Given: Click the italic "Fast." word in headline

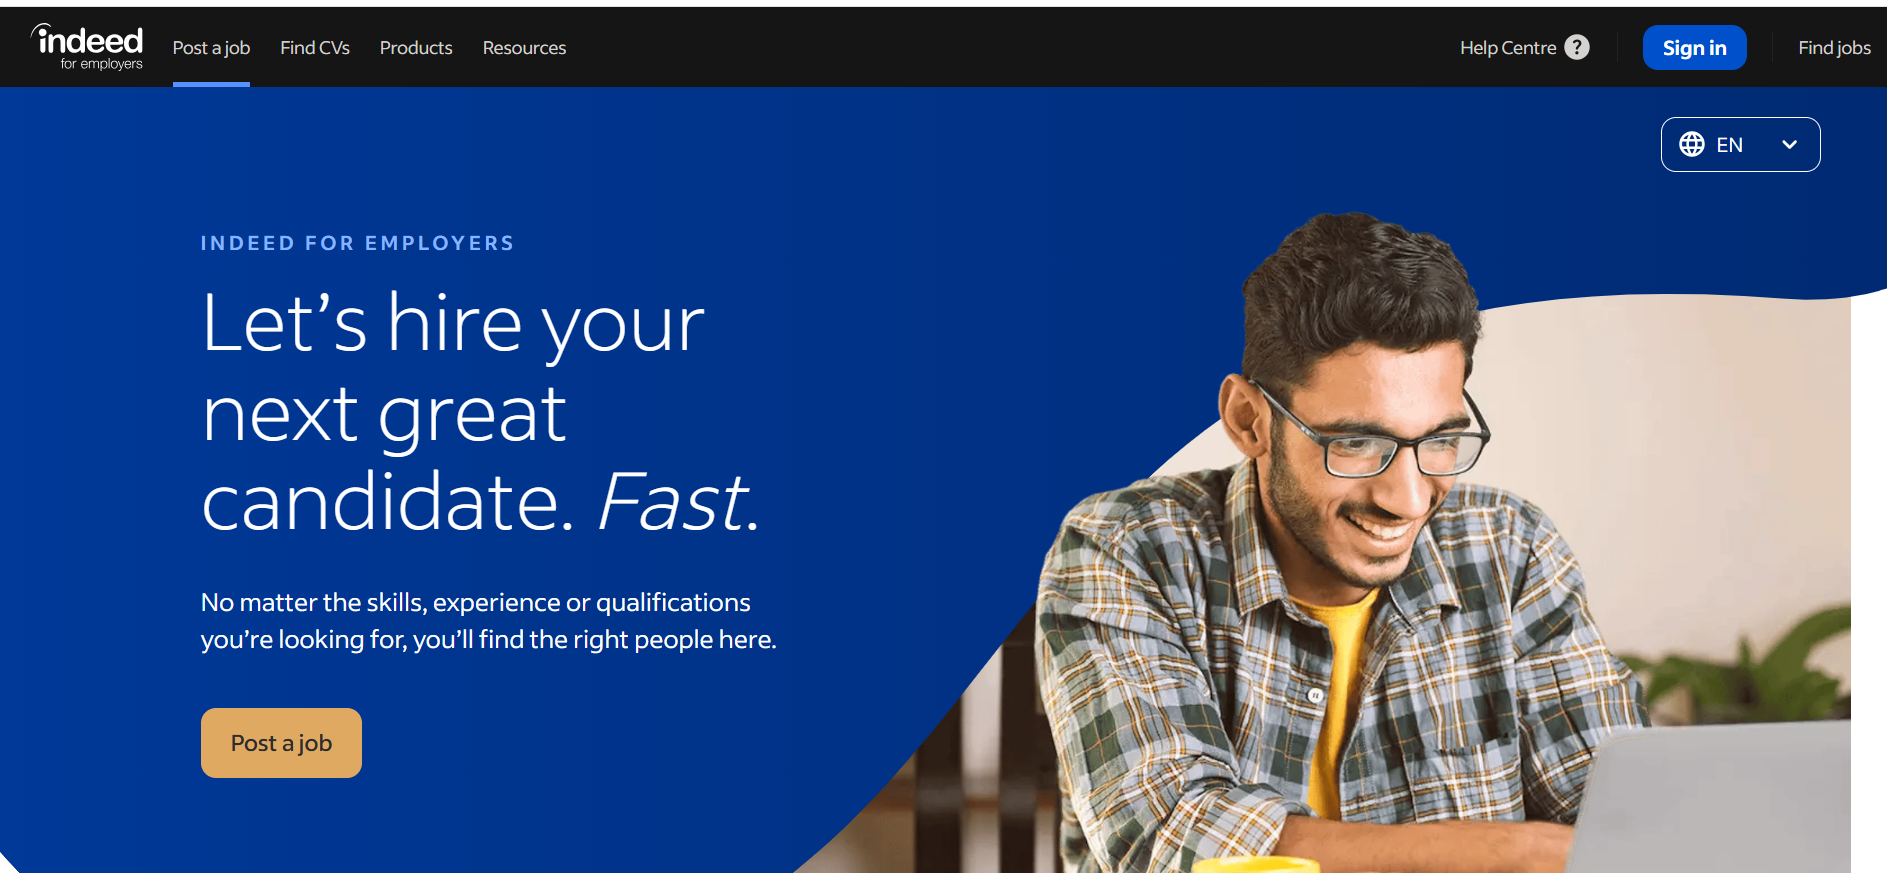Looking at the screenshot, I should click(x=679, y=501).
